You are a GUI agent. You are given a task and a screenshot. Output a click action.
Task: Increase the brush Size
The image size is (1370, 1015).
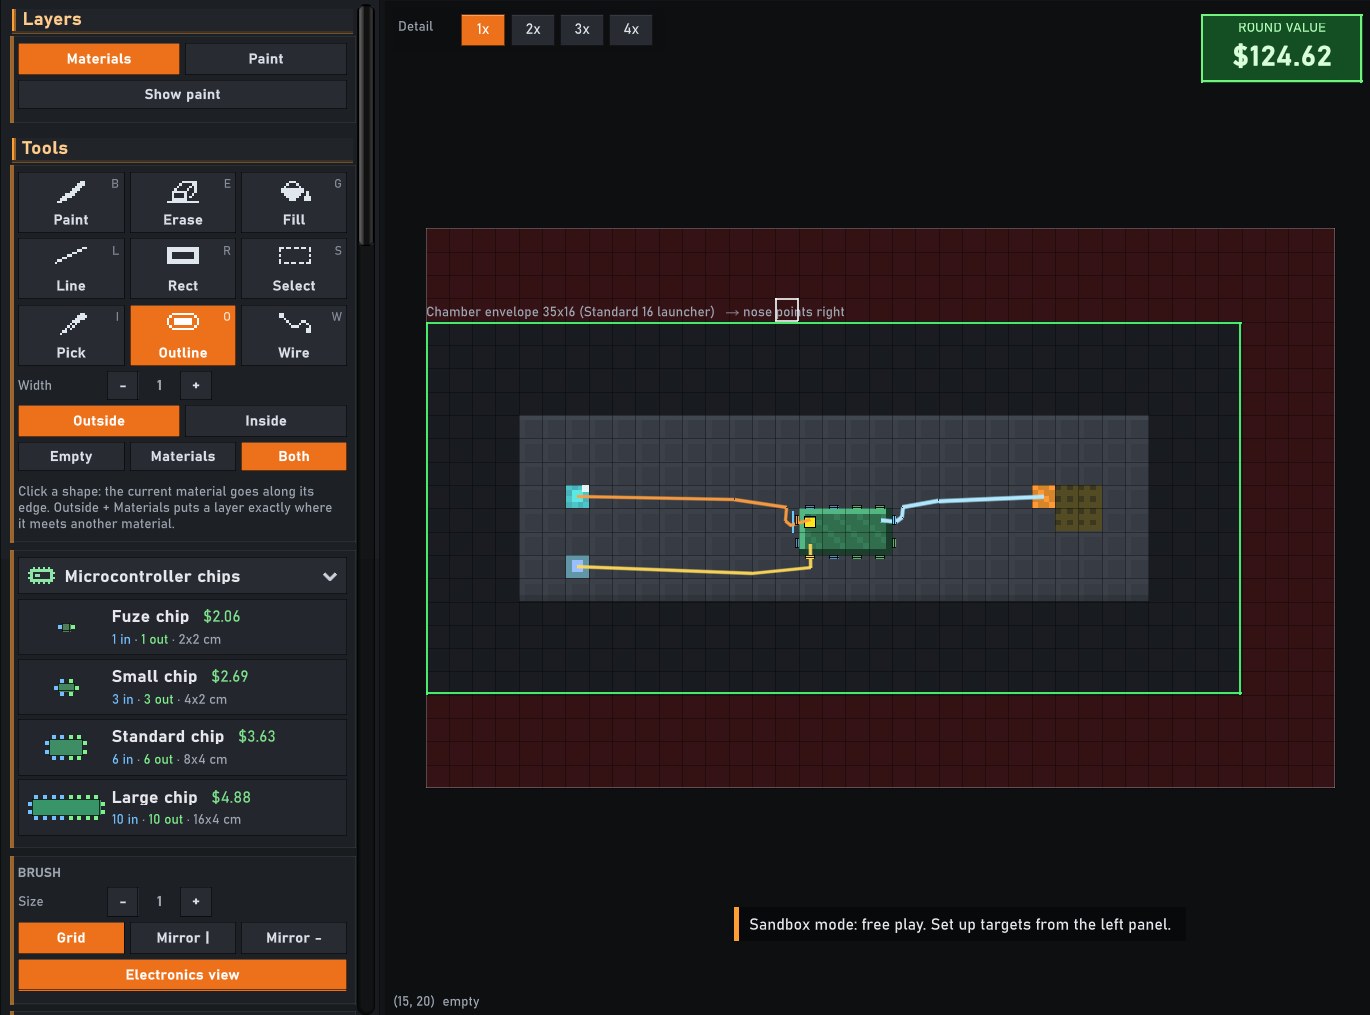pos(196,901)
